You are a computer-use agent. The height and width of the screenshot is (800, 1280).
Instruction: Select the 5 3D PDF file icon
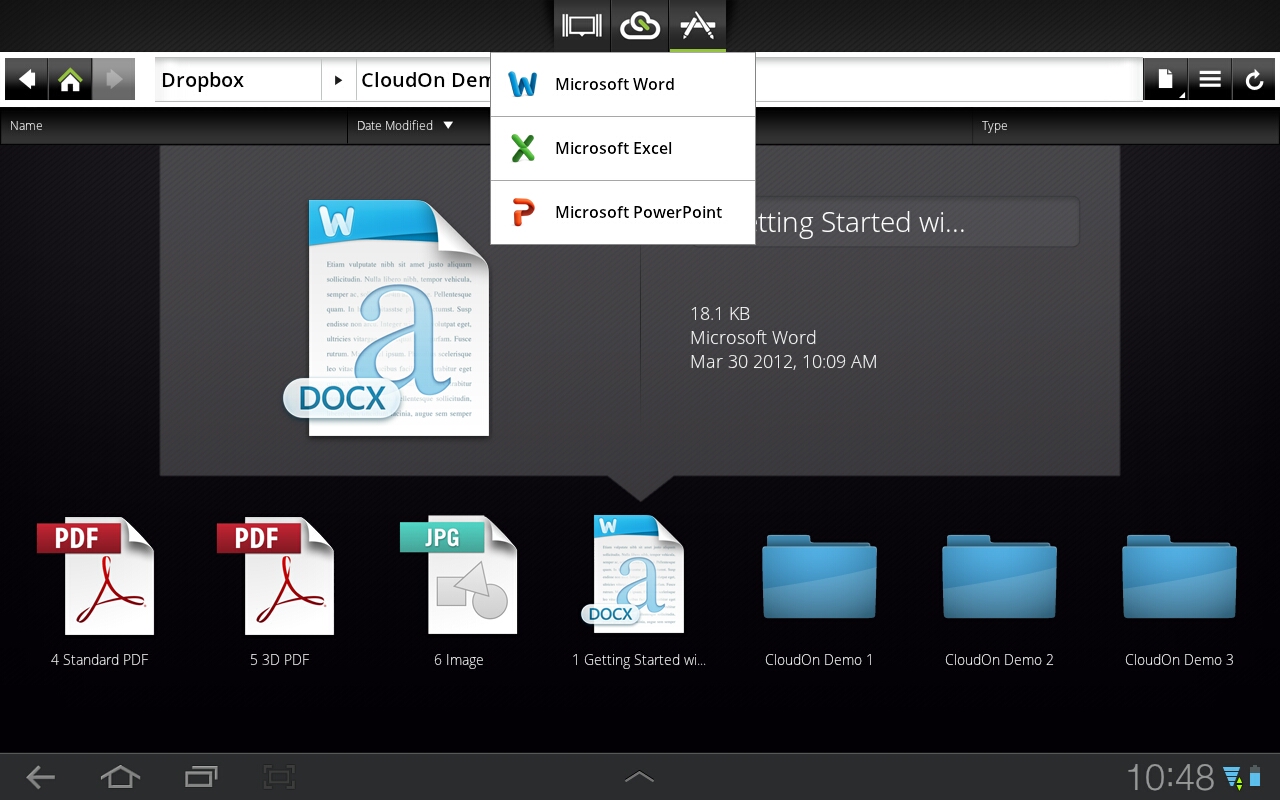coord(277,575)
